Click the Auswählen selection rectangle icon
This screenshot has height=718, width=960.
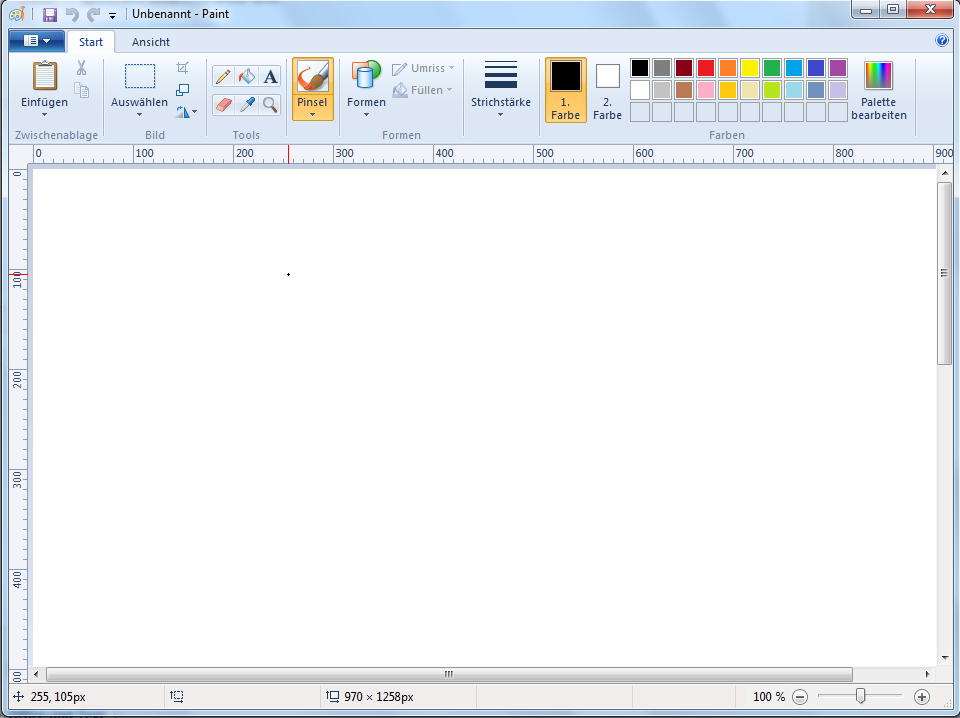(140, 77)
